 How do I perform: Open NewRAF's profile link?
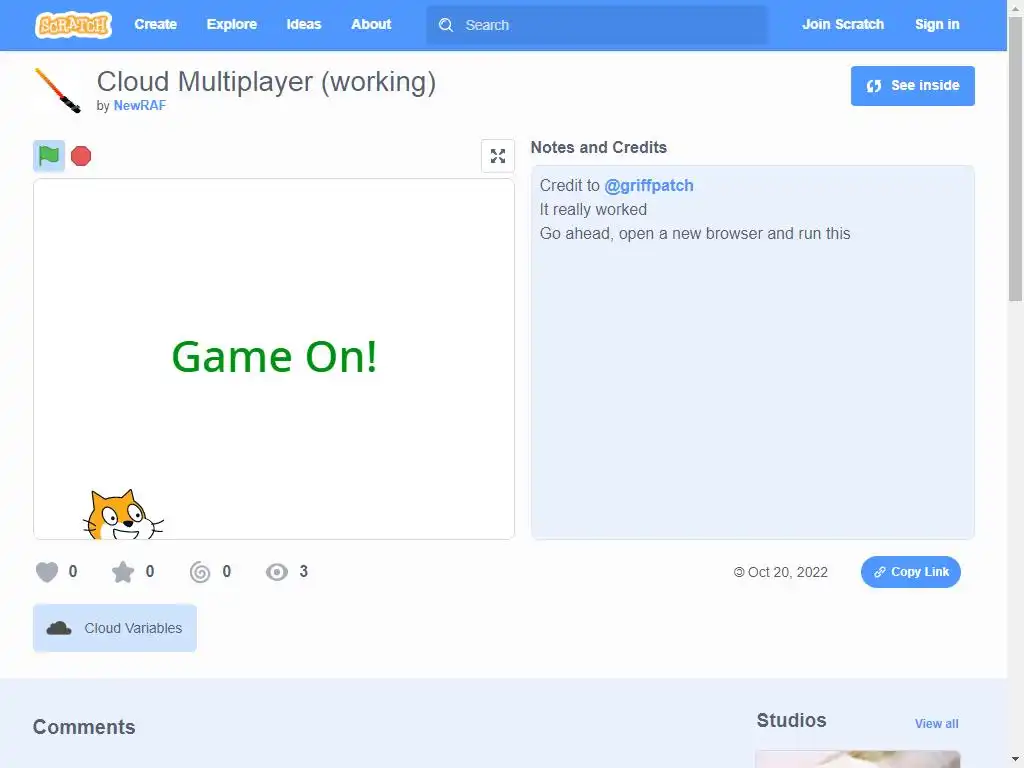[140, 106]
